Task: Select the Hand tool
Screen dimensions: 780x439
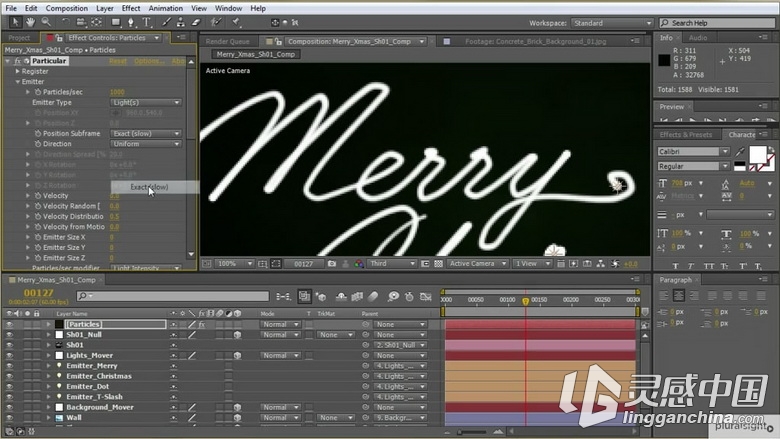Action: (x=31, y=22)
